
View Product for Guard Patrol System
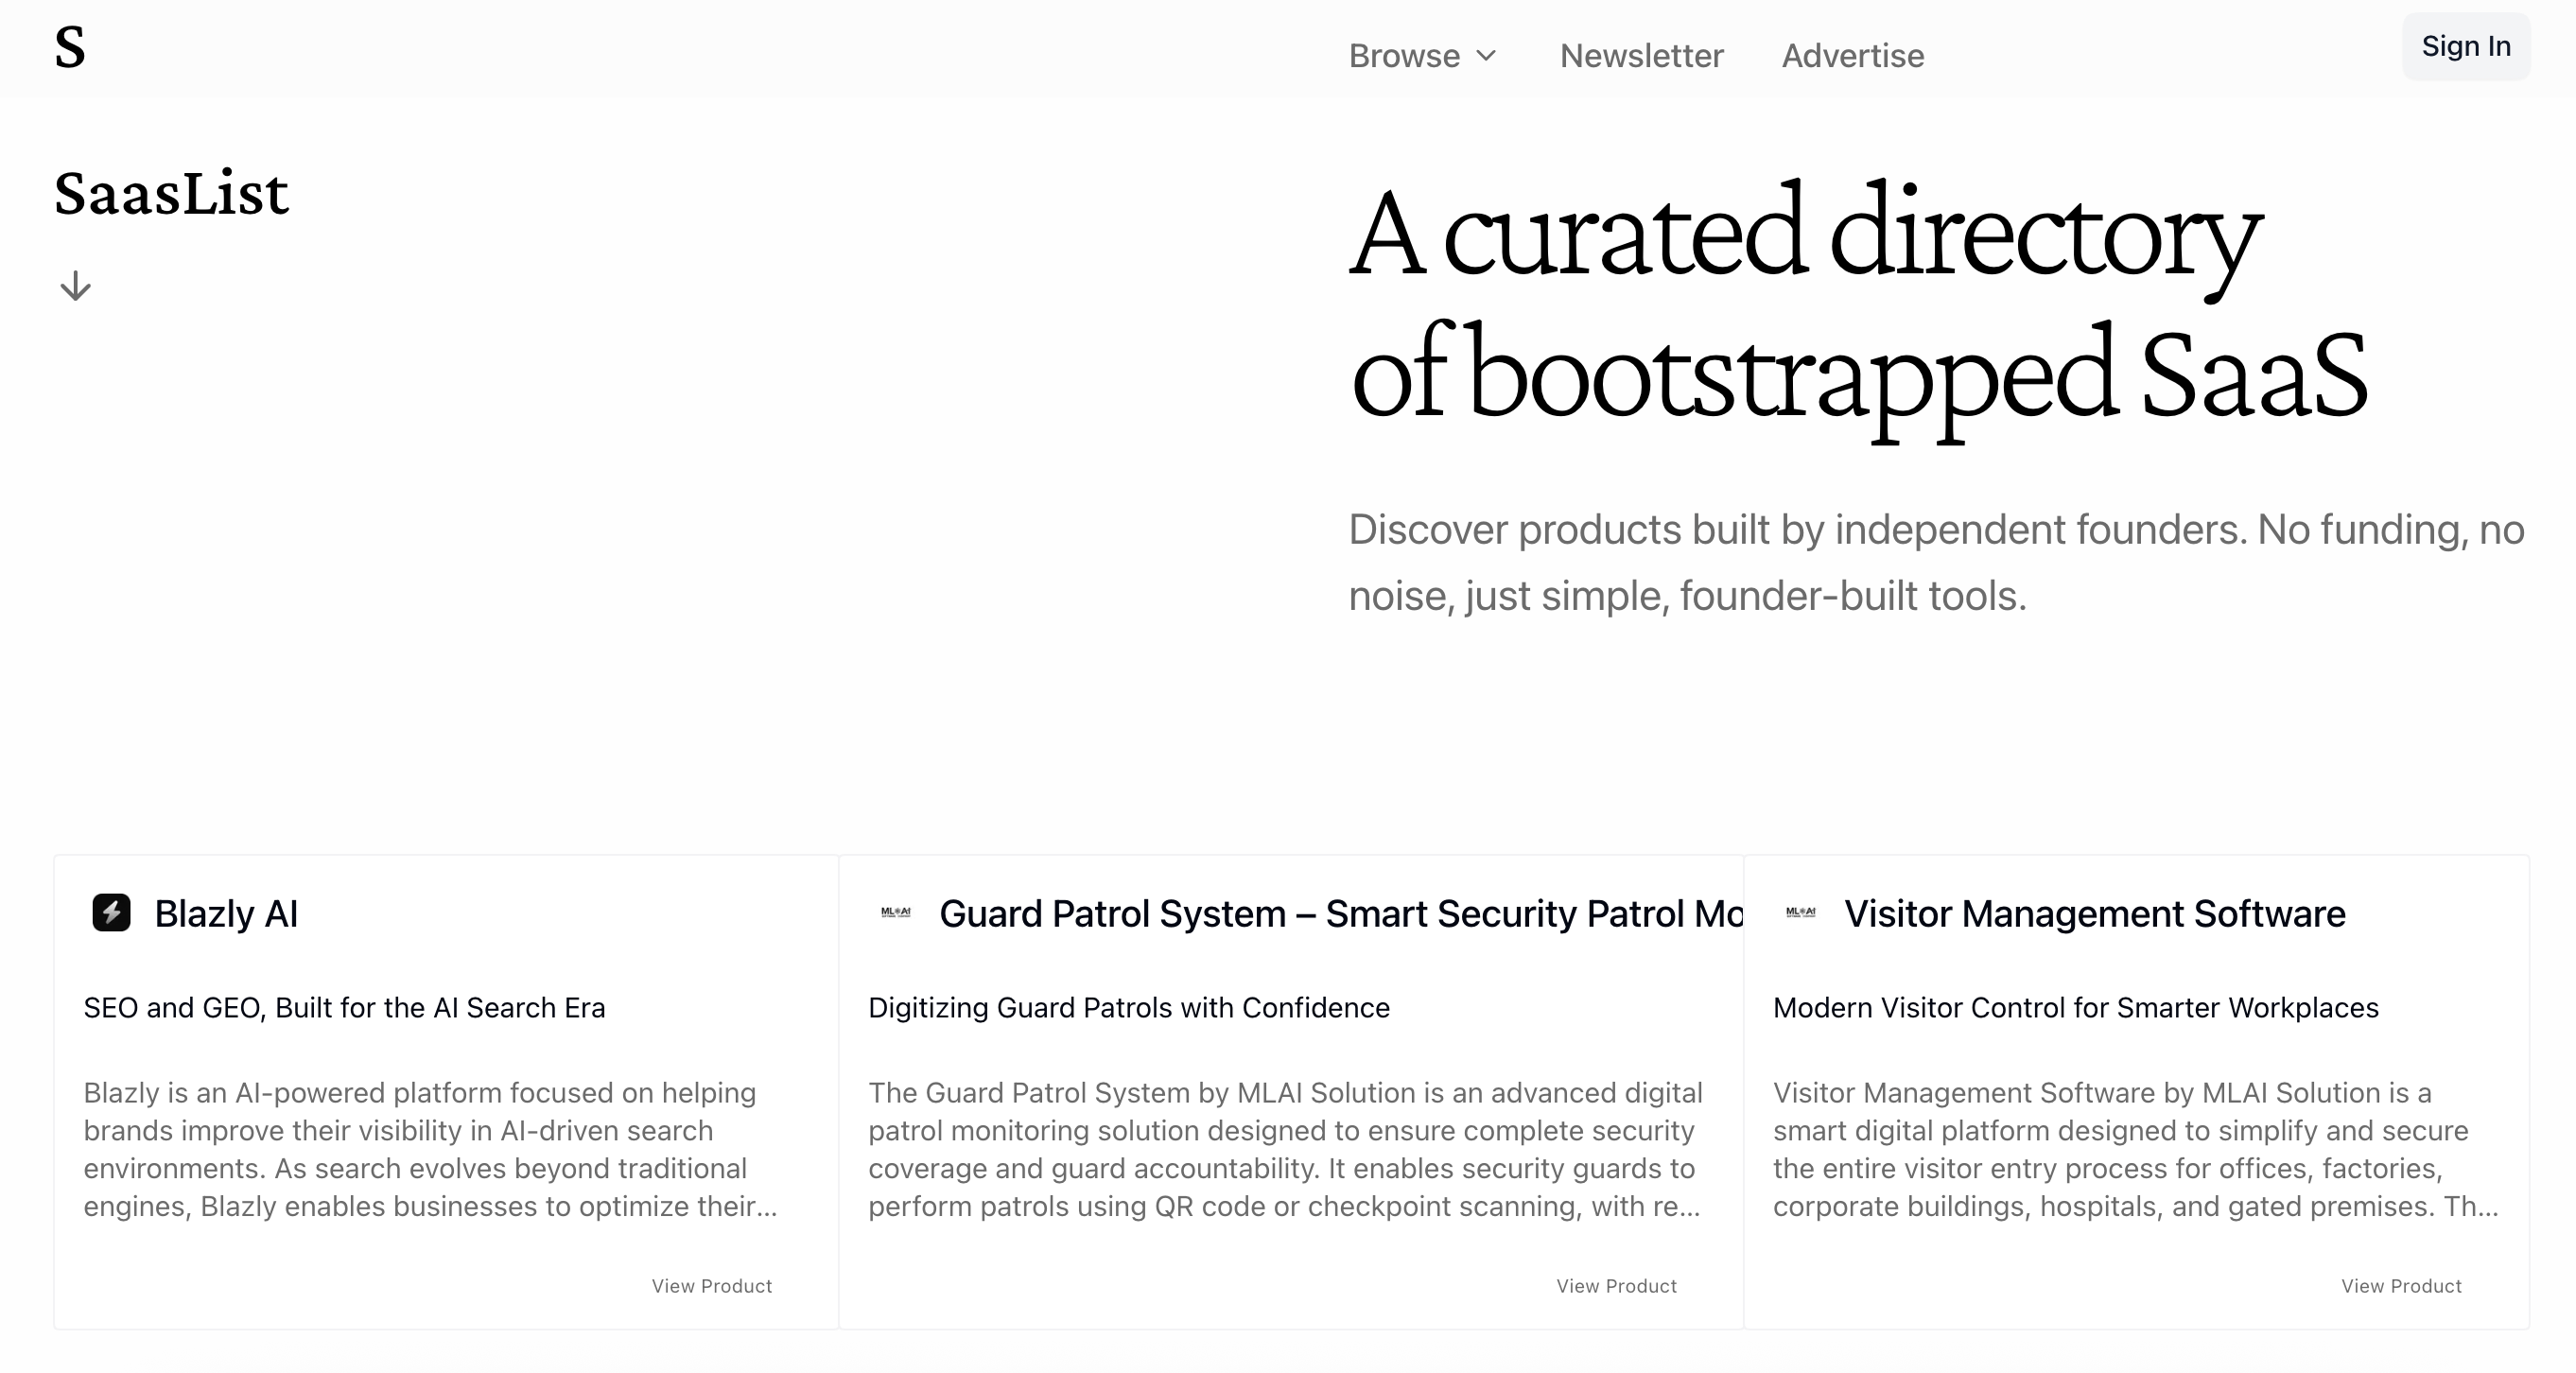click(1616, 1286)
